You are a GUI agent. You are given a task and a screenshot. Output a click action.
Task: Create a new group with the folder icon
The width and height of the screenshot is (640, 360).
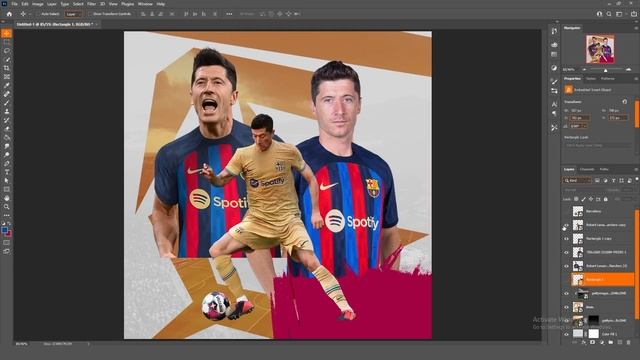(611, 342)
